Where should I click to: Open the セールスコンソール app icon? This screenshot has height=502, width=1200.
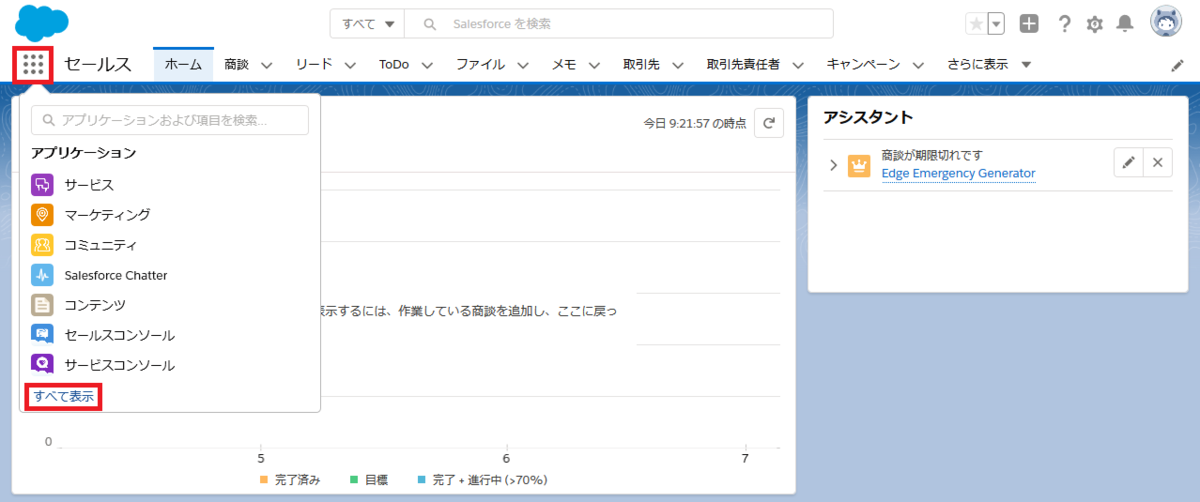click(42, 335)
